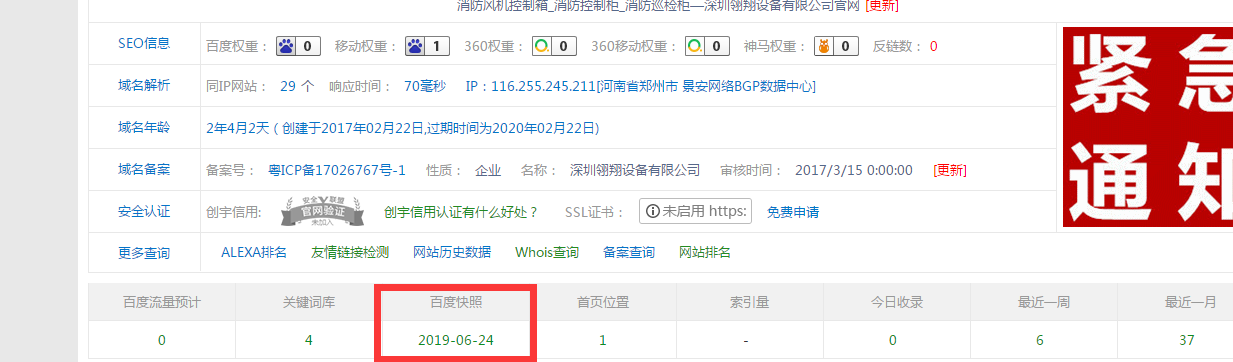
Task: Click the 更新 link in 域名备案 row
Action: click(x=949, y=170)
